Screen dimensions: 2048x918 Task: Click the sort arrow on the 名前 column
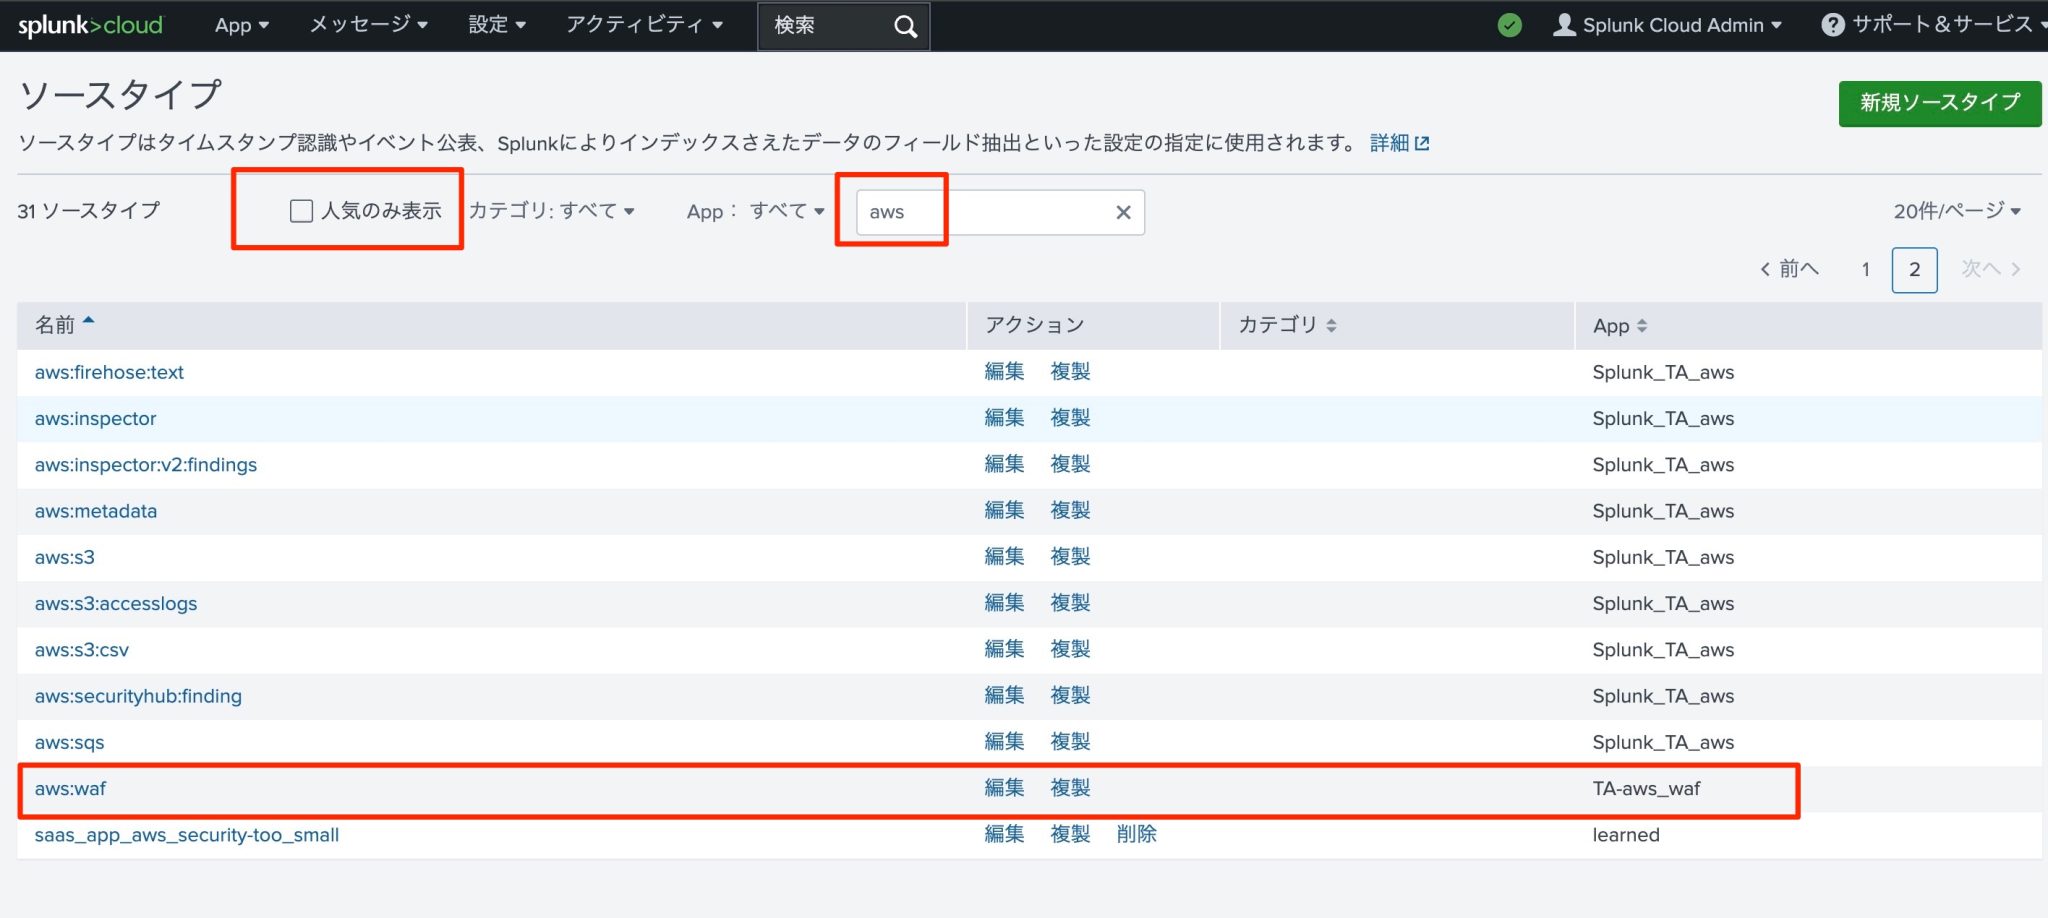point(89,320)
